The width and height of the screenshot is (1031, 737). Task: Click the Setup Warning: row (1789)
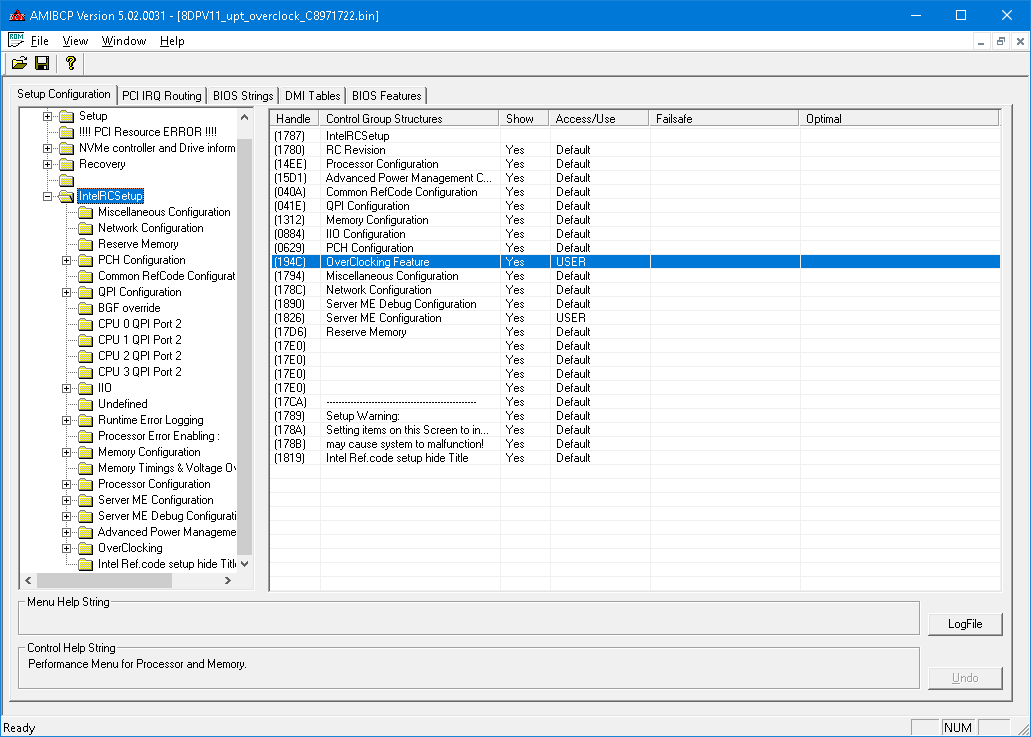coord(635,416)
